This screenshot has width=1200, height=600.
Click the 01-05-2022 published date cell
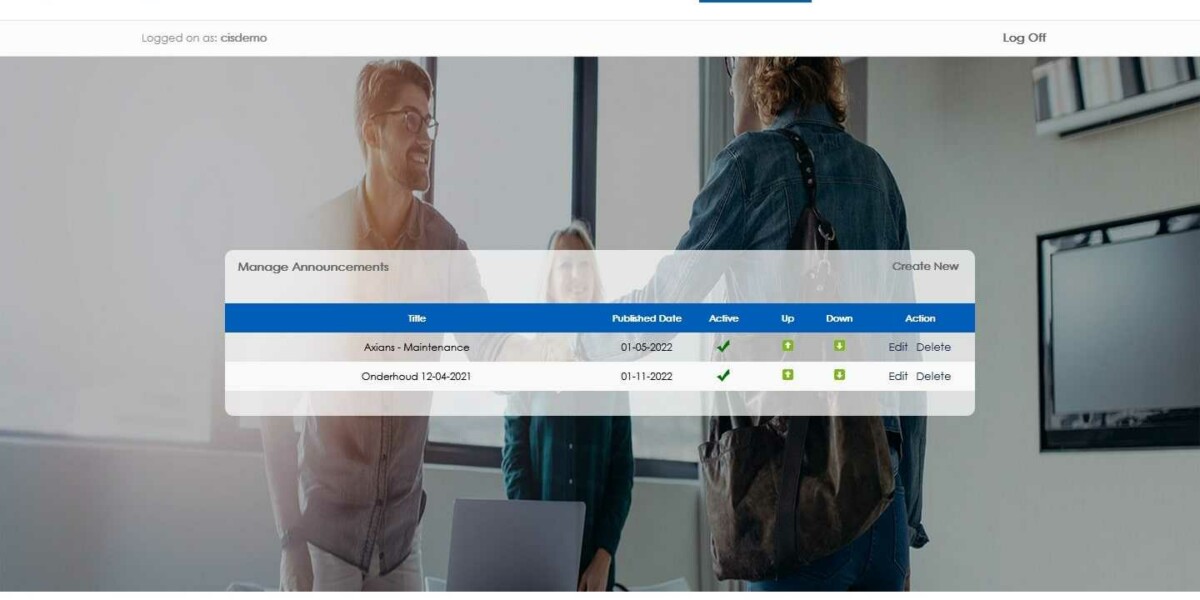pos(646,347)
